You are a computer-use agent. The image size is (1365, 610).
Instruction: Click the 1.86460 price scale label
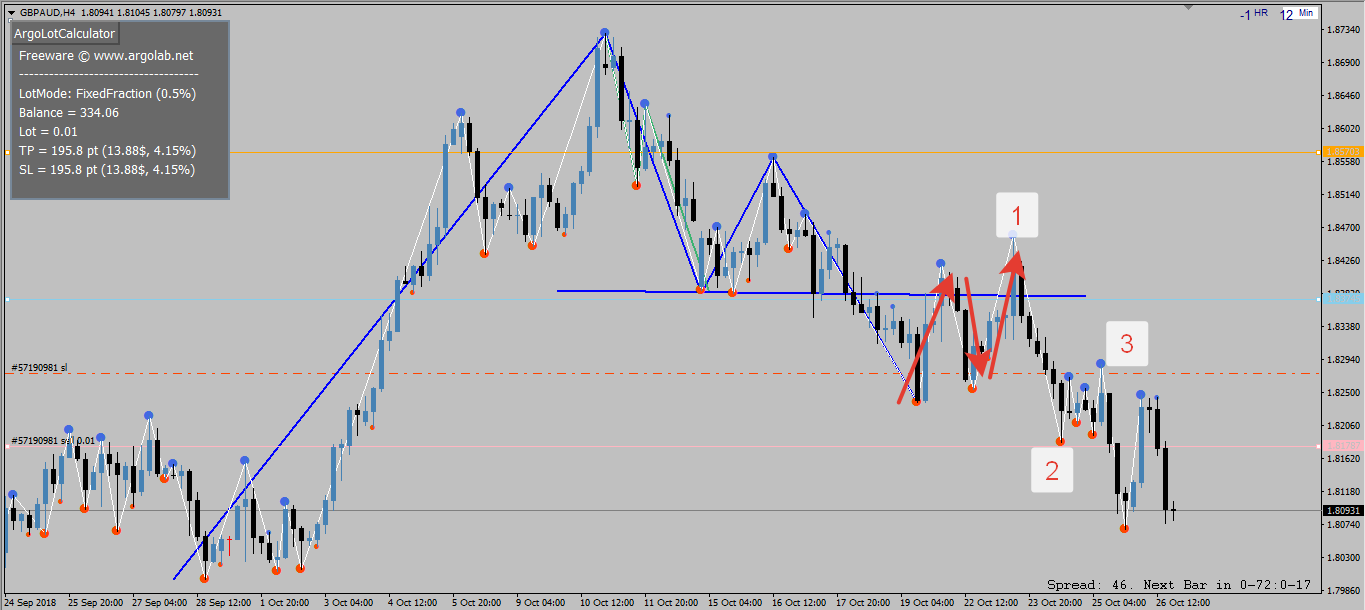point(1343,96)
